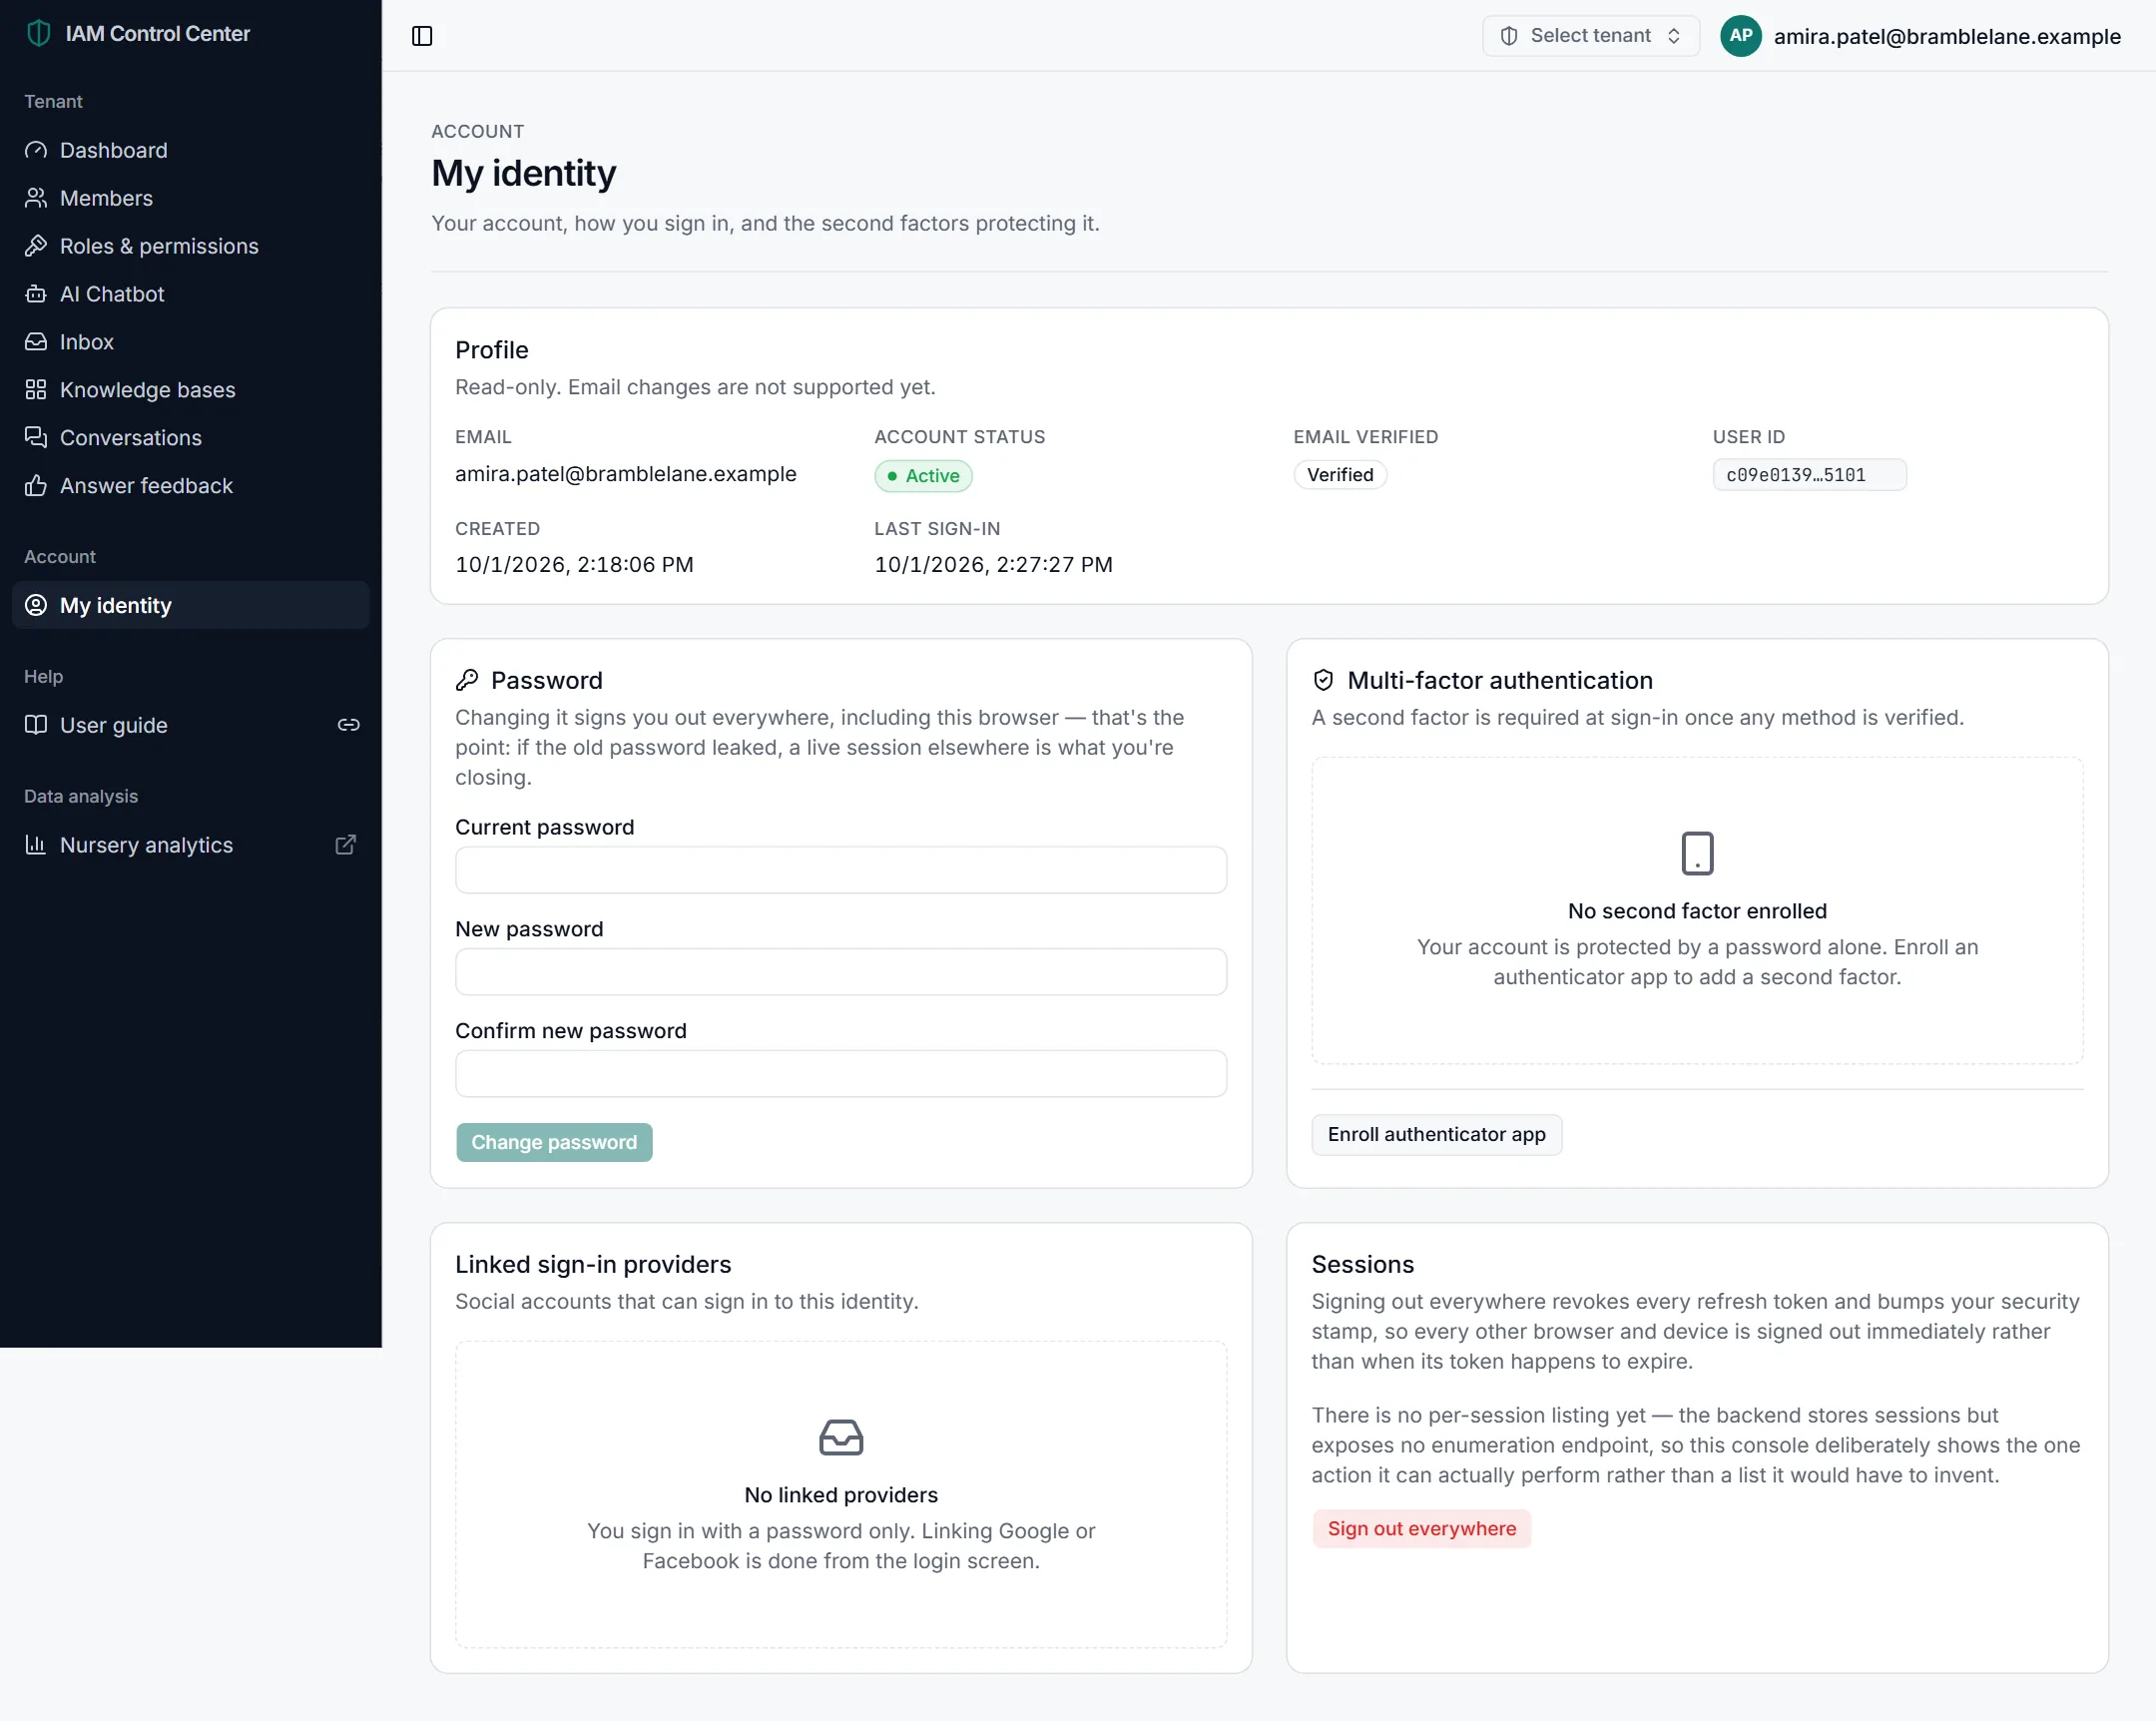Image resolution: width=2156 pixels, height=1721 pixels.
Task: Click the Active account status badge
Action: click(x=923, y=476)
